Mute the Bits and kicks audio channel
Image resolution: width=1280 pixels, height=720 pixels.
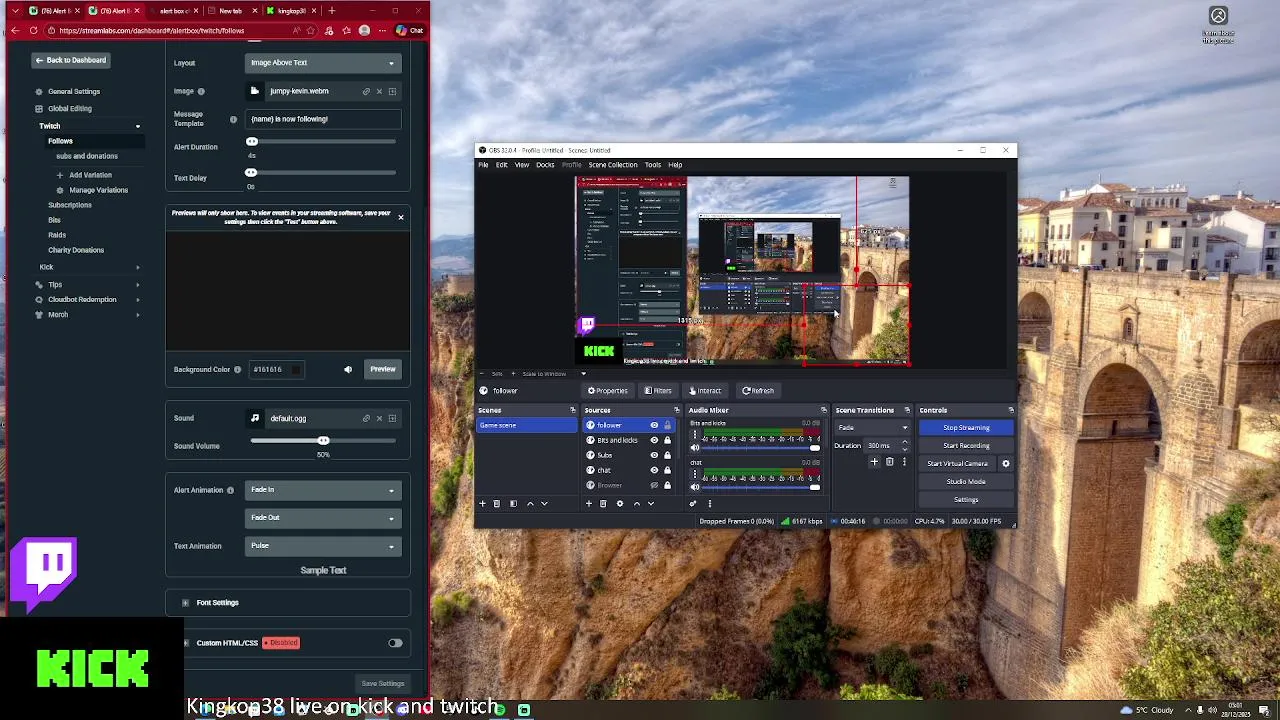tap(695, 448)
